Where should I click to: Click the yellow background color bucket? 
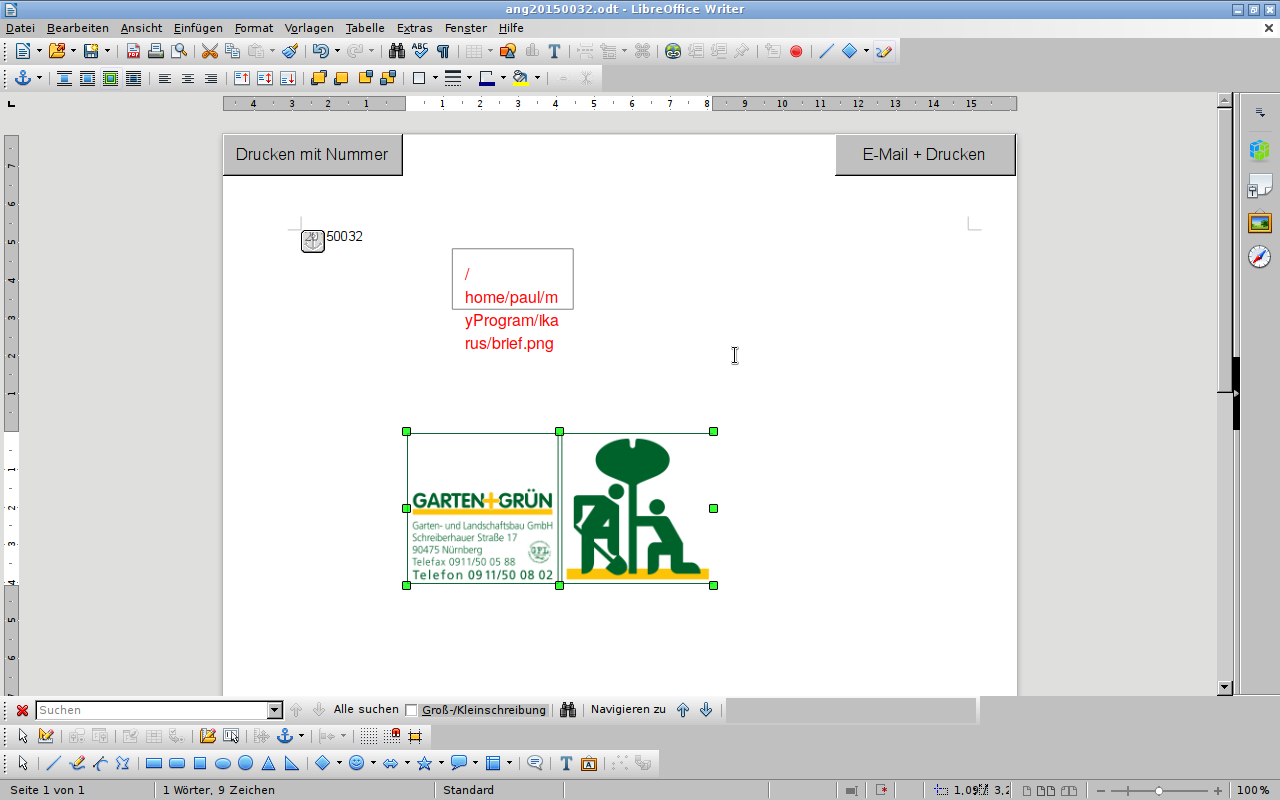520,78
